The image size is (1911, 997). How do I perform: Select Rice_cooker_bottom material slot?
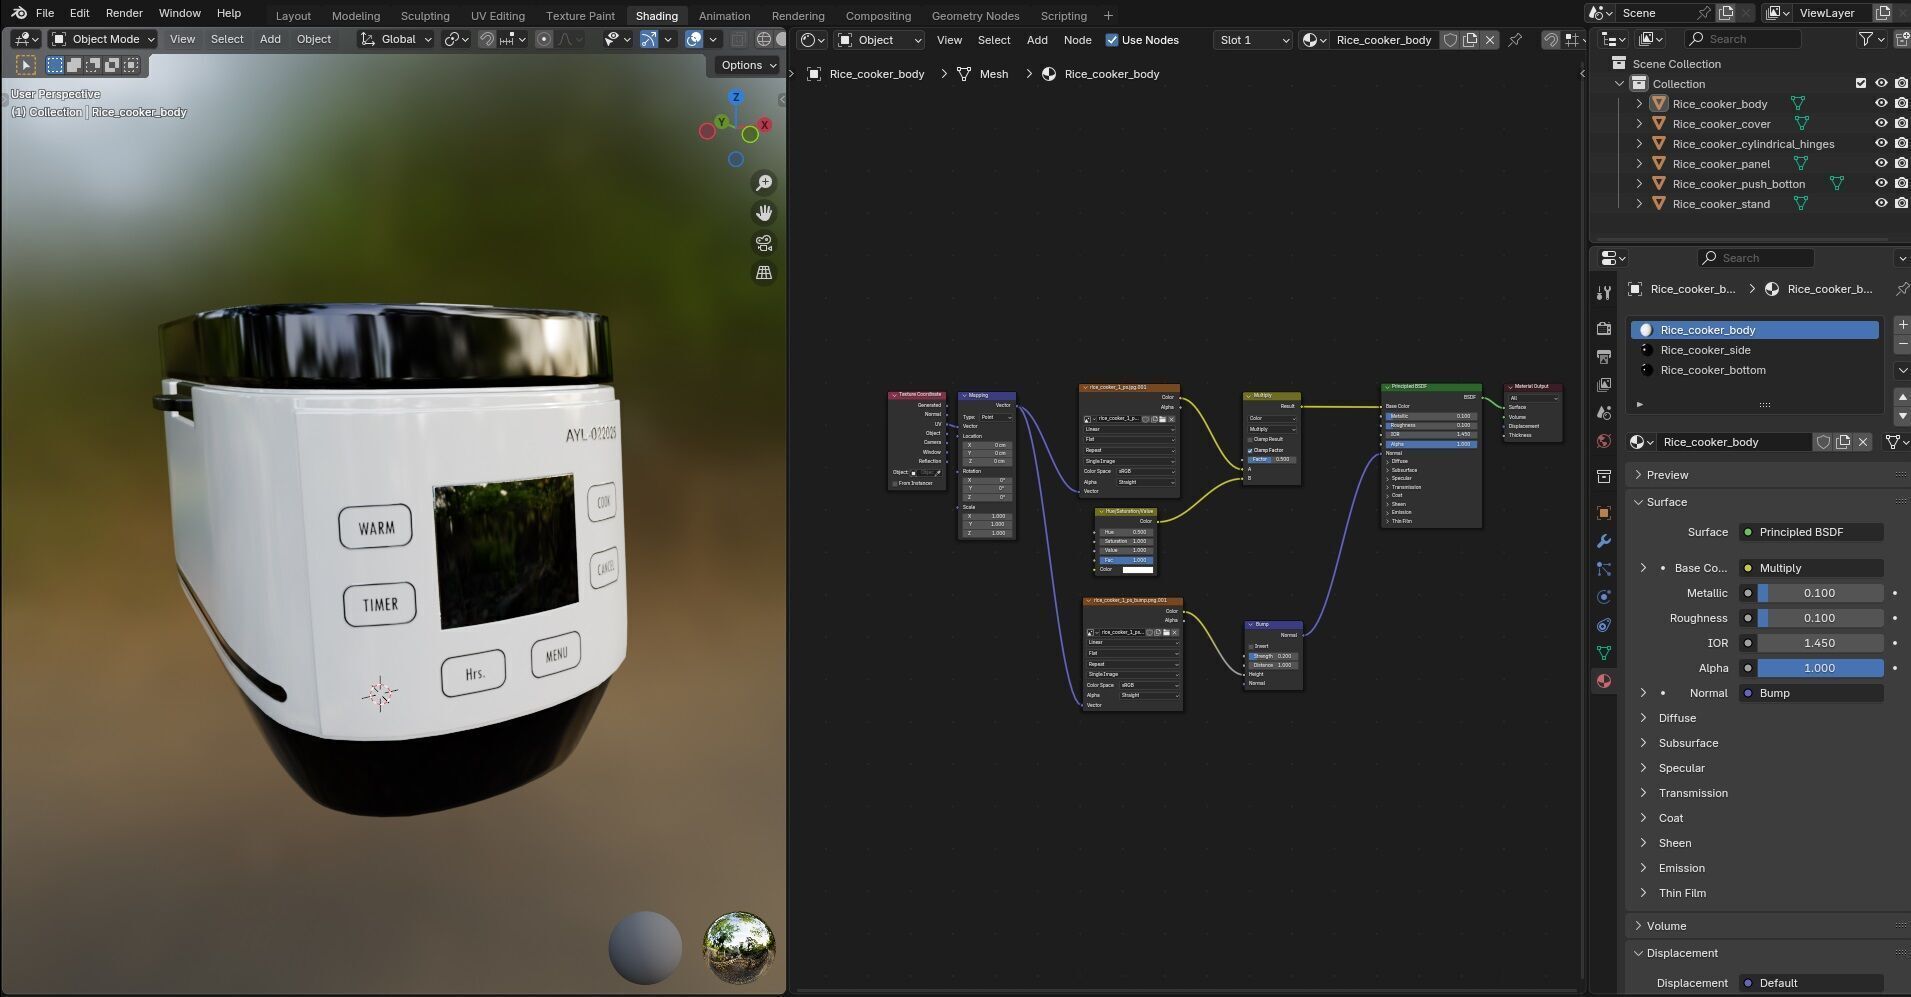1755,370
